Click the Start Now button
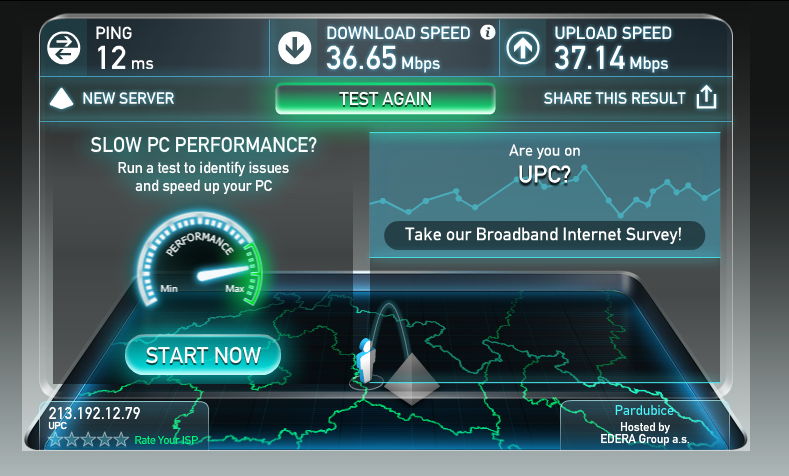This screenshot has width=789, height=476. point(203,355)
